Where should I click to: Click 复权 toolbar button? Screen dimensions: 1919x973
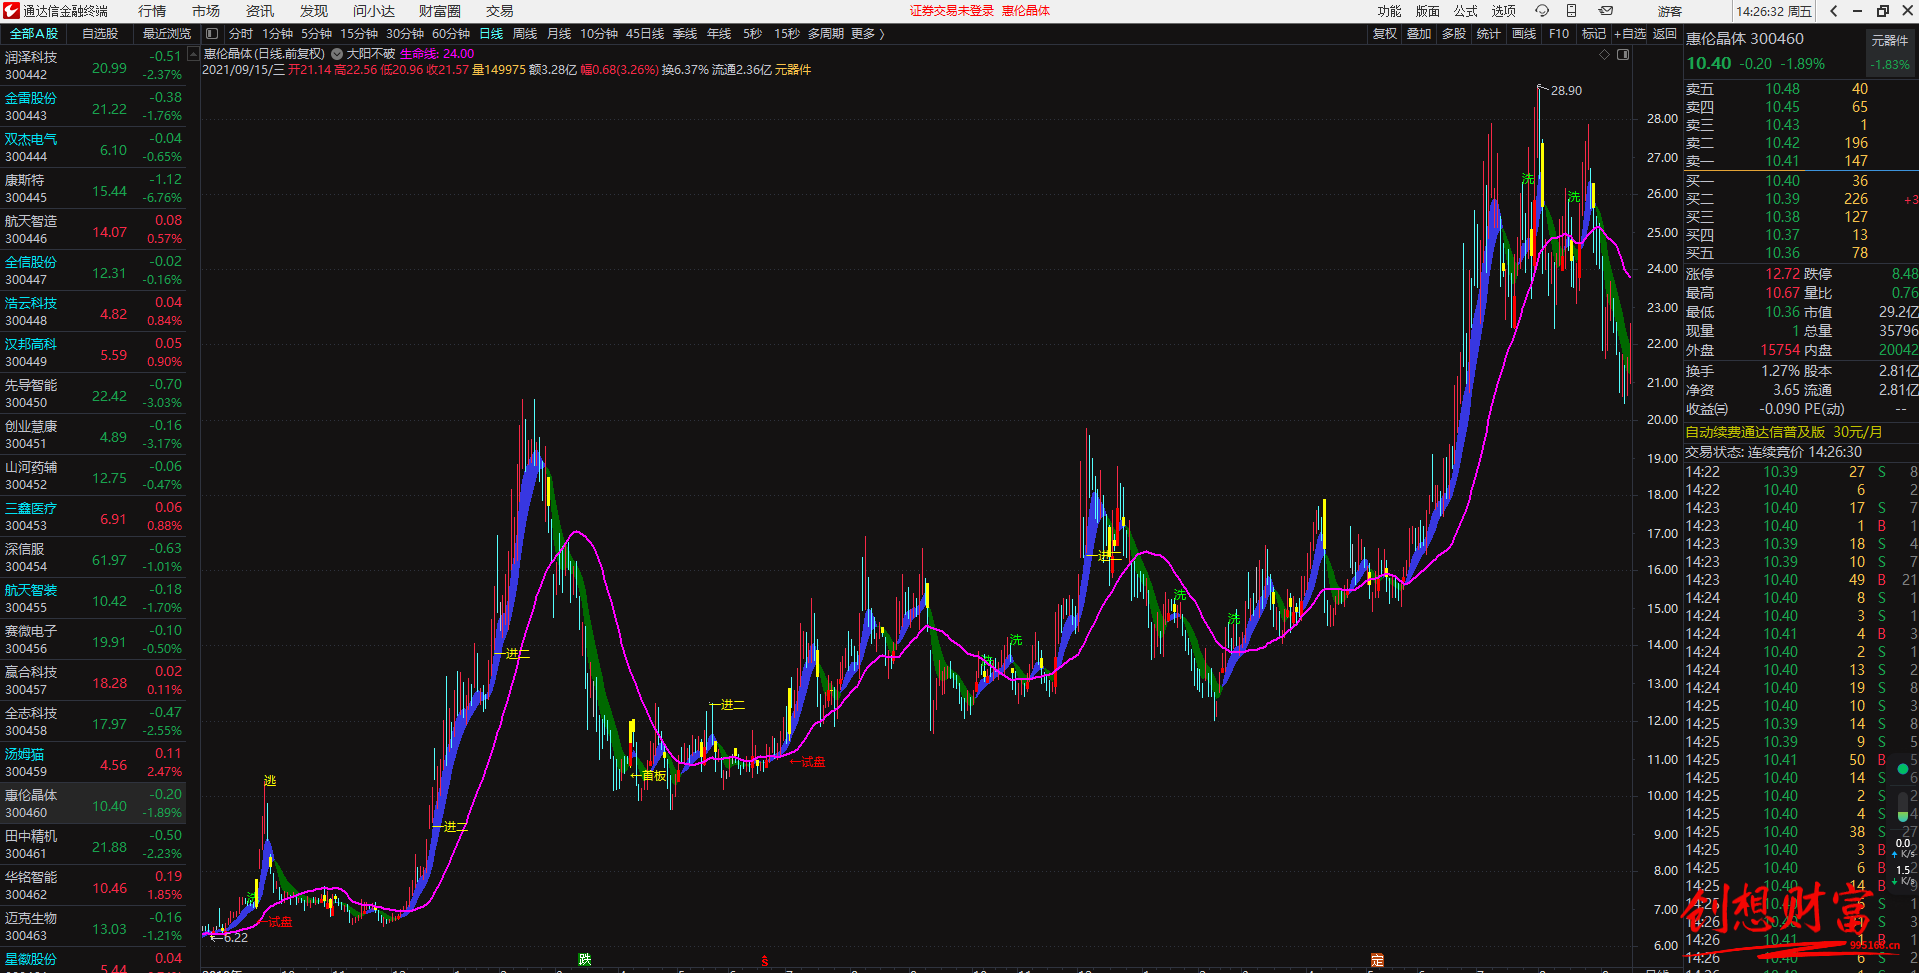tap(1385, 34)
